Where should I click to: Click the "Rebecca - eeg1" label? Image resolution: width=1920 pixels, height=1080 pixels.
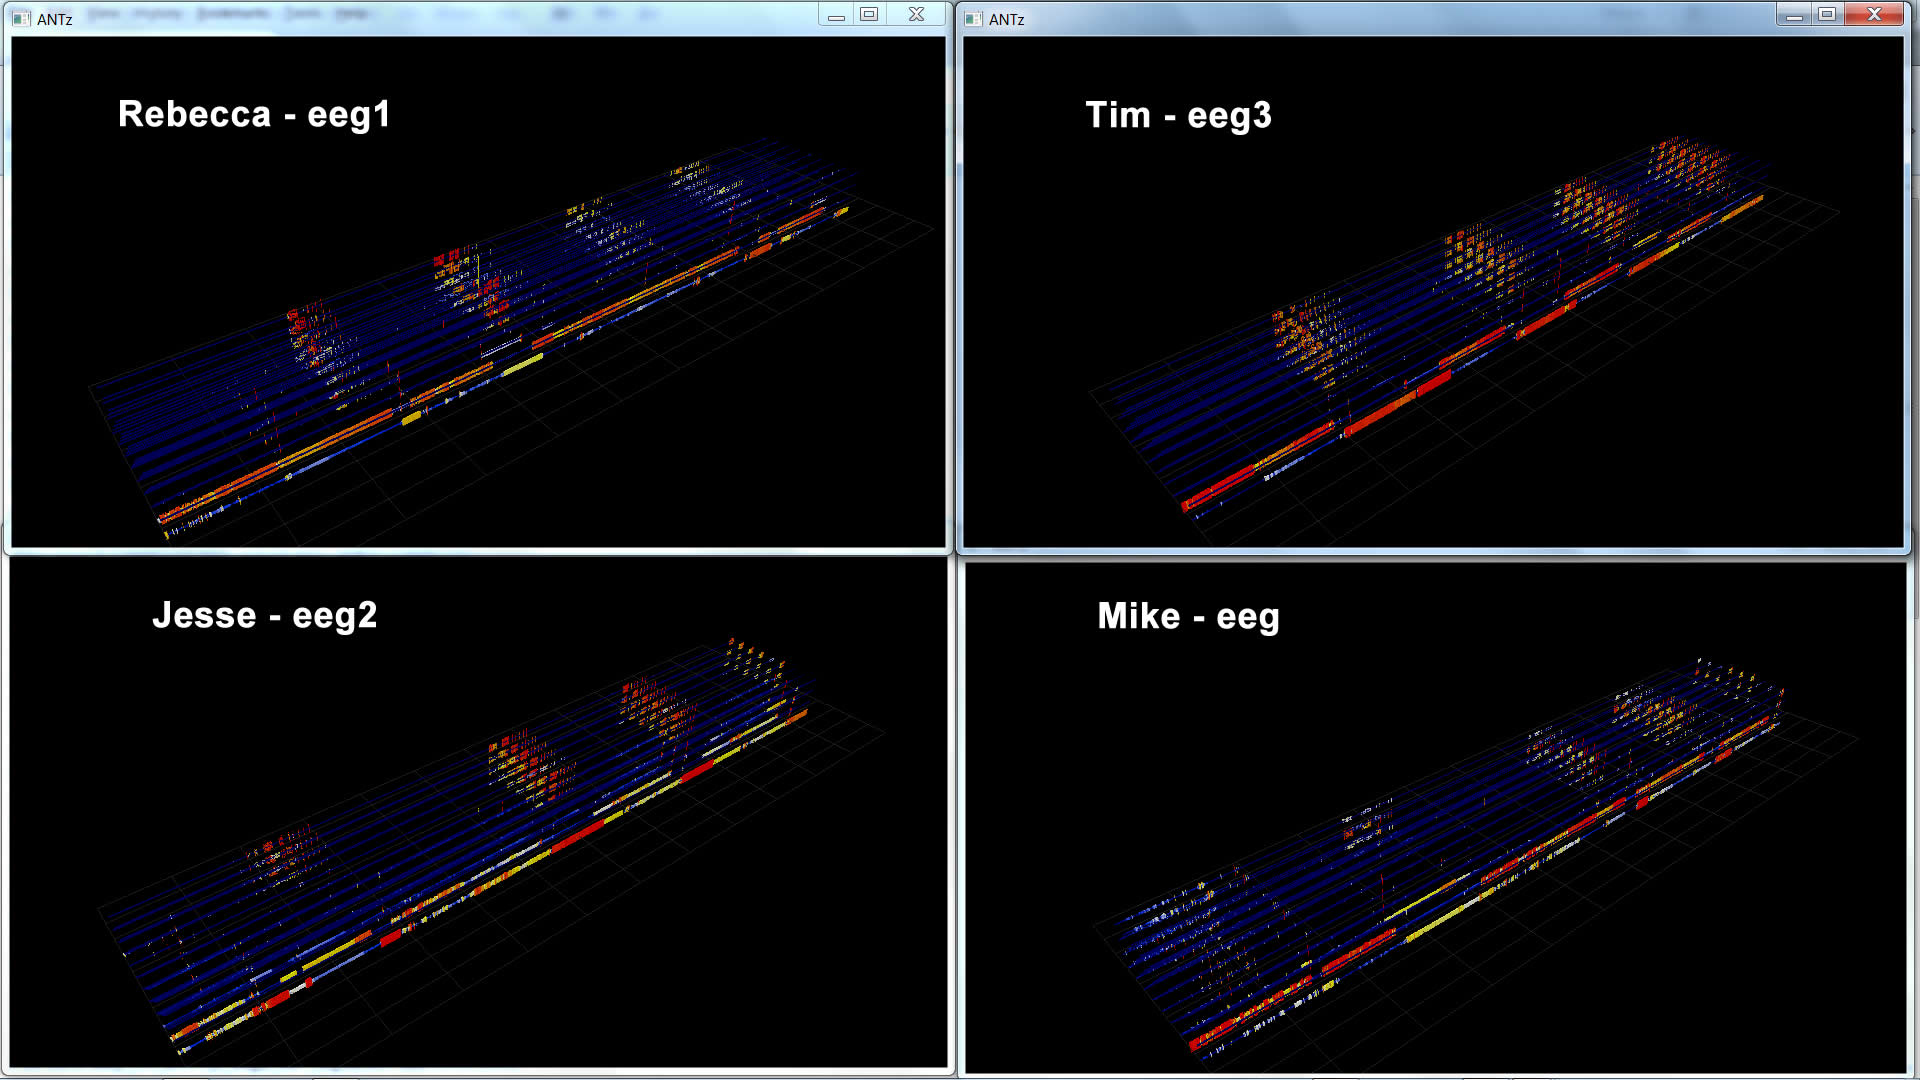(x=253, y=114)
